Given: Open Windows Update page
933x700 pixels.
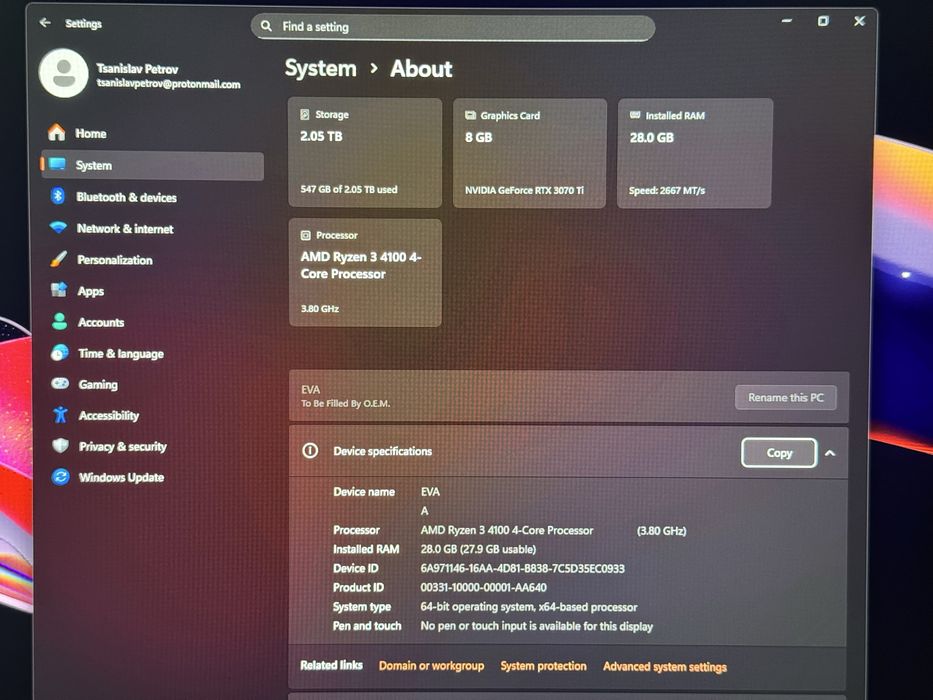Looking at the screenshot, I should [152, 477].
